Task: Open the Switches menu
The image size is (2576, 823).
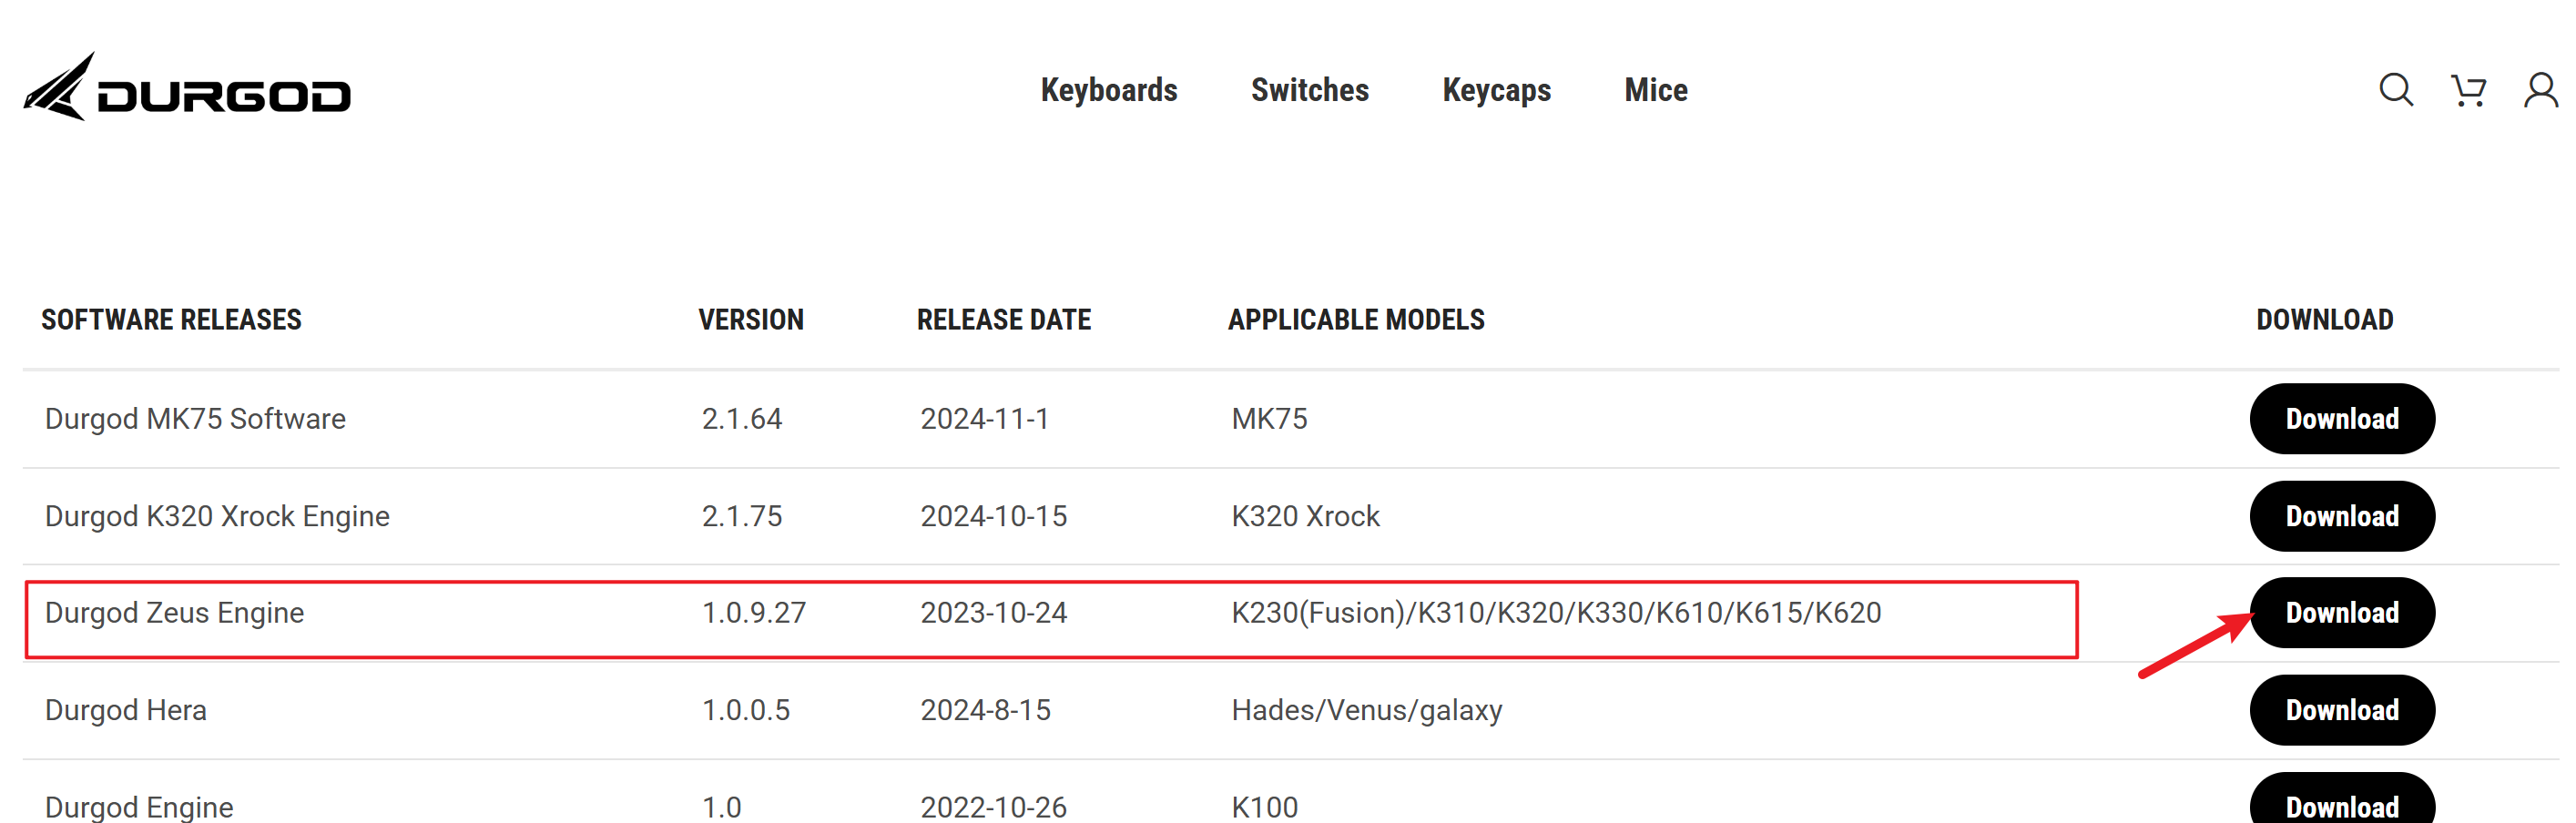Action: pos(1309,90)
